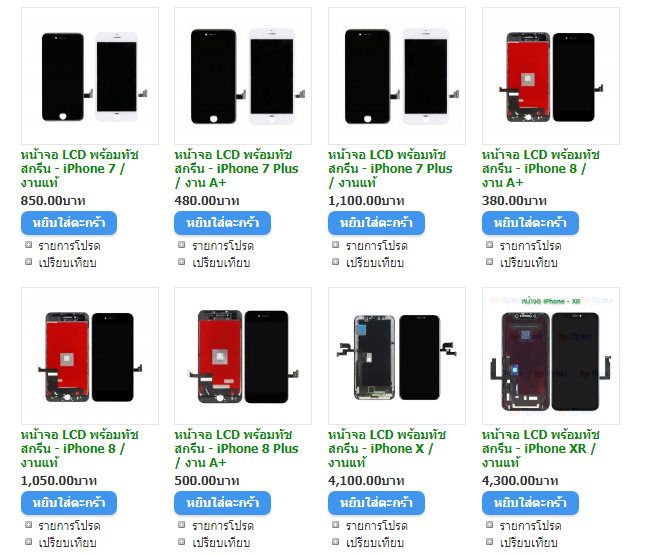Click wishlist plus icon for iPhone 8 A+ at 380 baht
Viewport: 657px width, 555px height.
tap(489, 245)
